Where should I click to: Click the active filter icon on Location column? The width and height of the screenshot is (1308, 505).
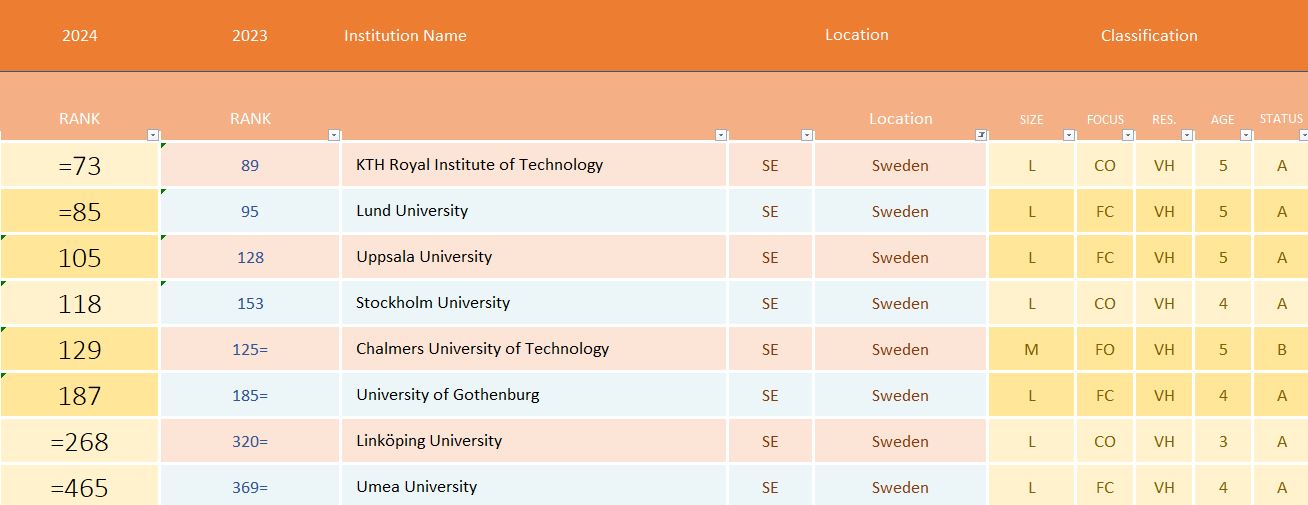coord(981,135)
